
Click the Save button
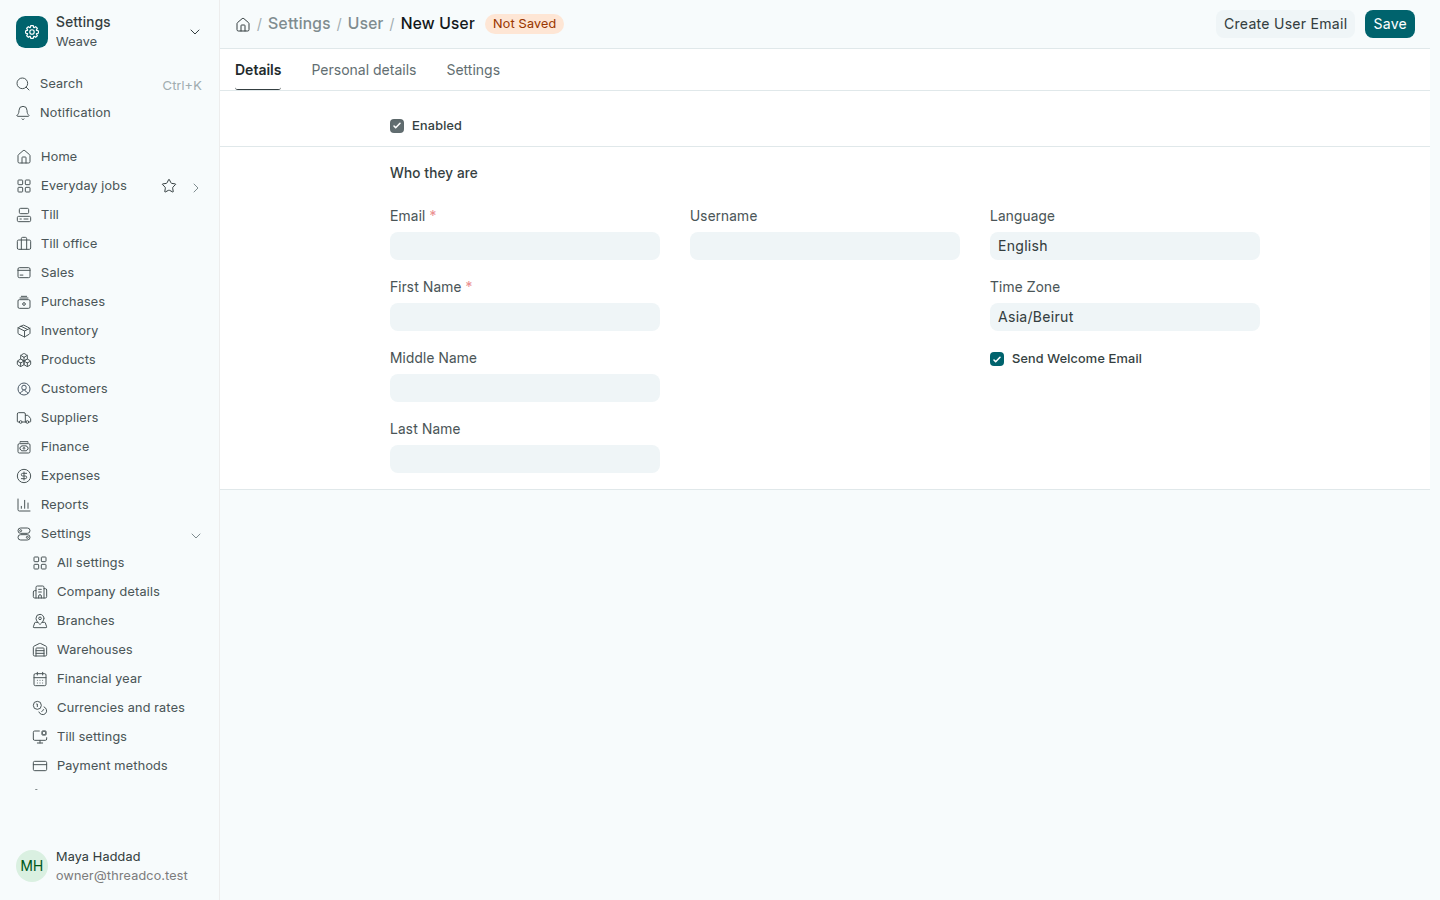(1390, 24)
